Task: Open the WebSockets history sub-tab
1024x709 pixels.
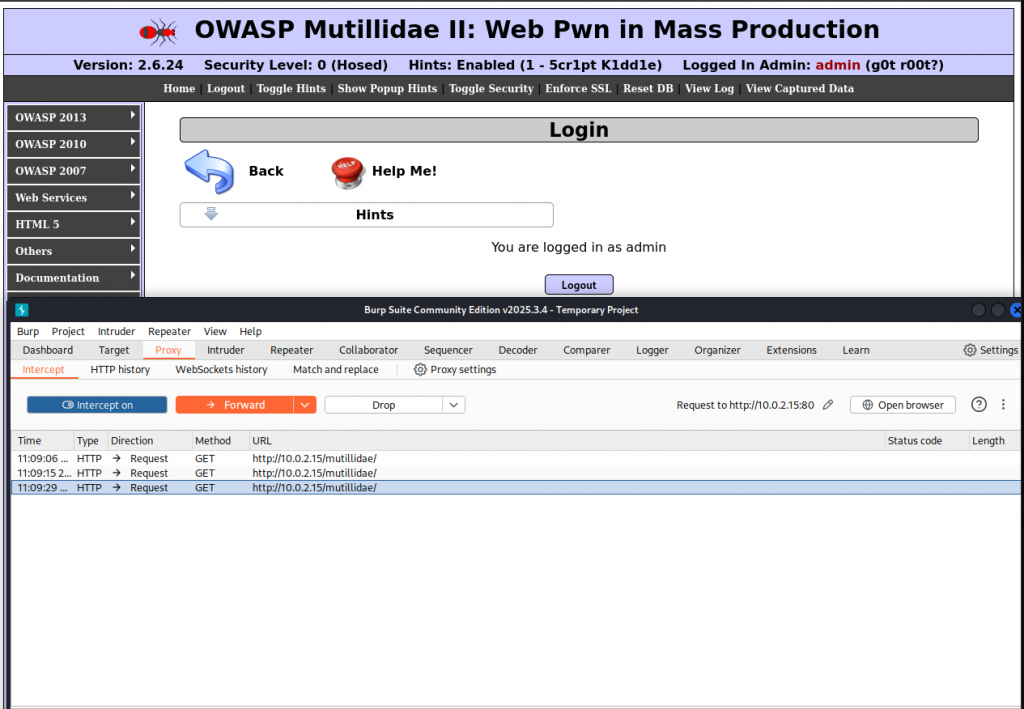Action: [221, 370]
